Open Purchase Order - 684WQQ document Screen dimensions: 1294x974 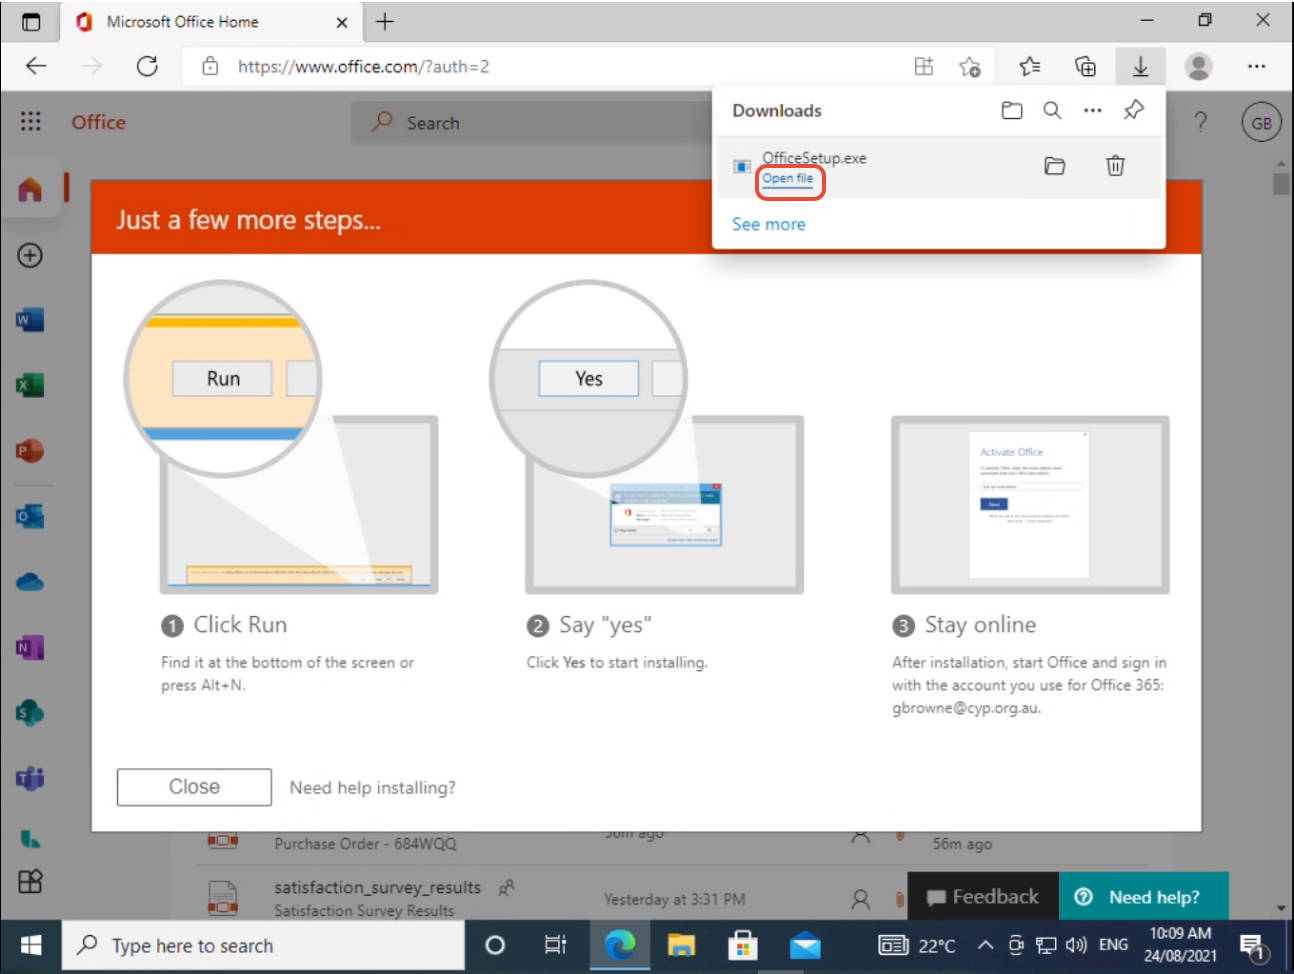pos(365,844)
